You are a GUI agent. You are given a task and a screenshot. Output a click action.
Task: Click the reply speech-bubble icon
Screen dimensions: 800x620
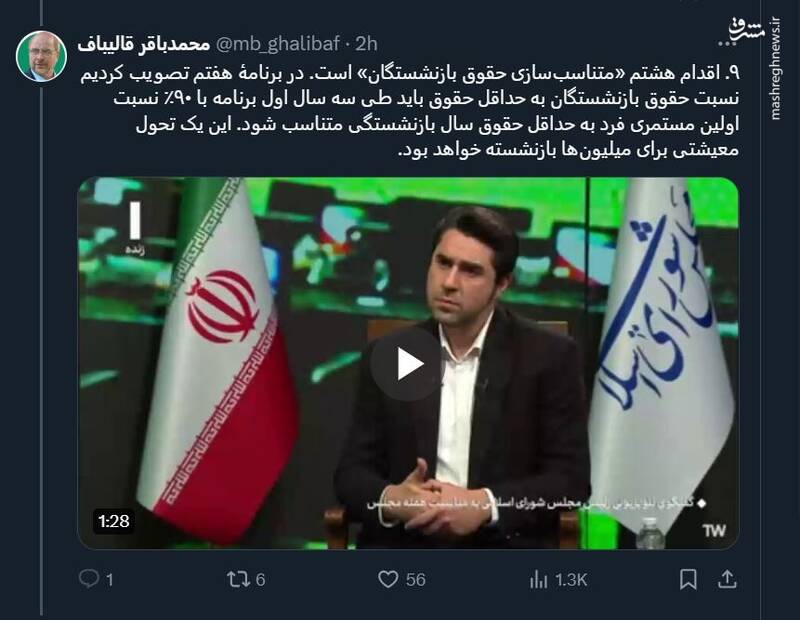point(89,579)
